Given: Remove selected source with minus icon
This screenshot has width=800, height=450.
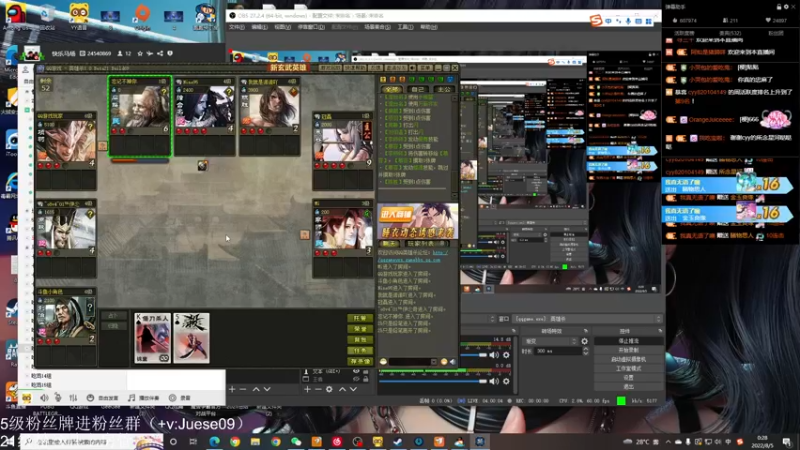Looking at the screenshot, I should point(318,389).
